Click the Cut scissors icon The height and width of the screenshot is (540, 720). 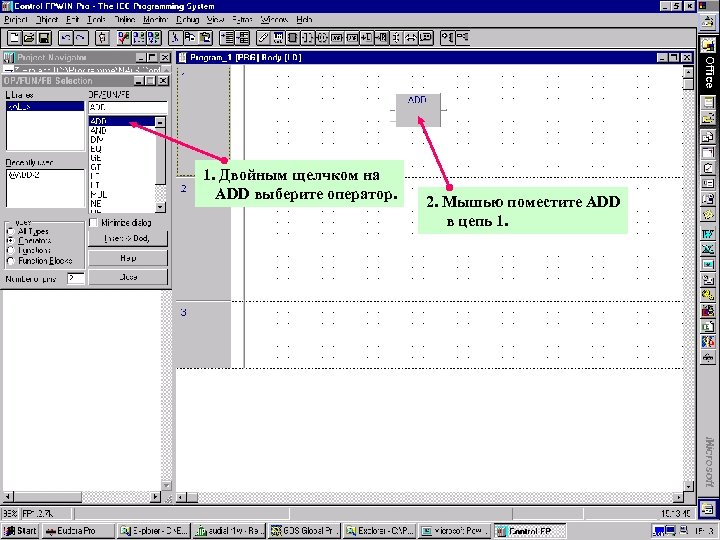175,38
